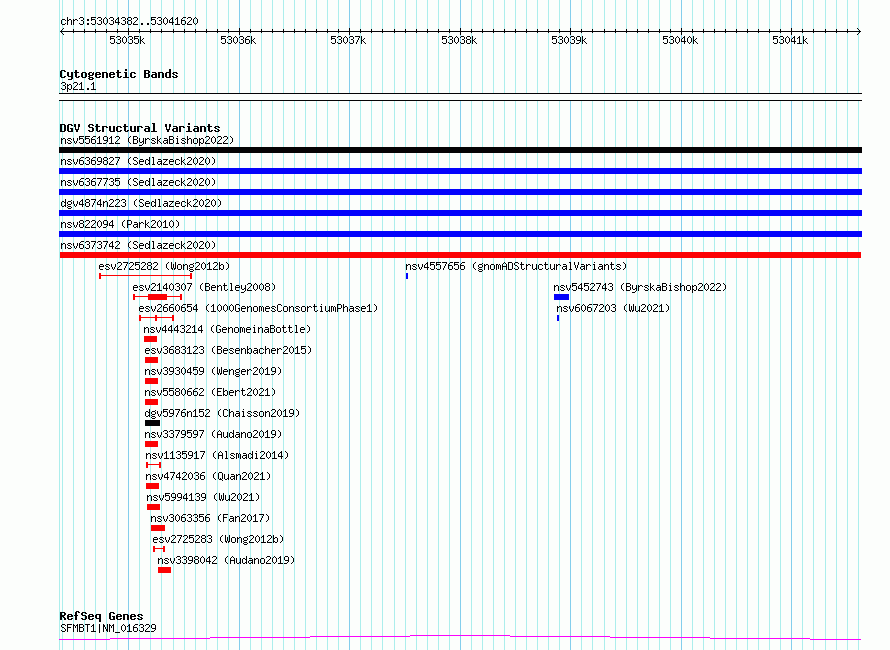Click the RefSeq Genes track title

pos(101,616)
